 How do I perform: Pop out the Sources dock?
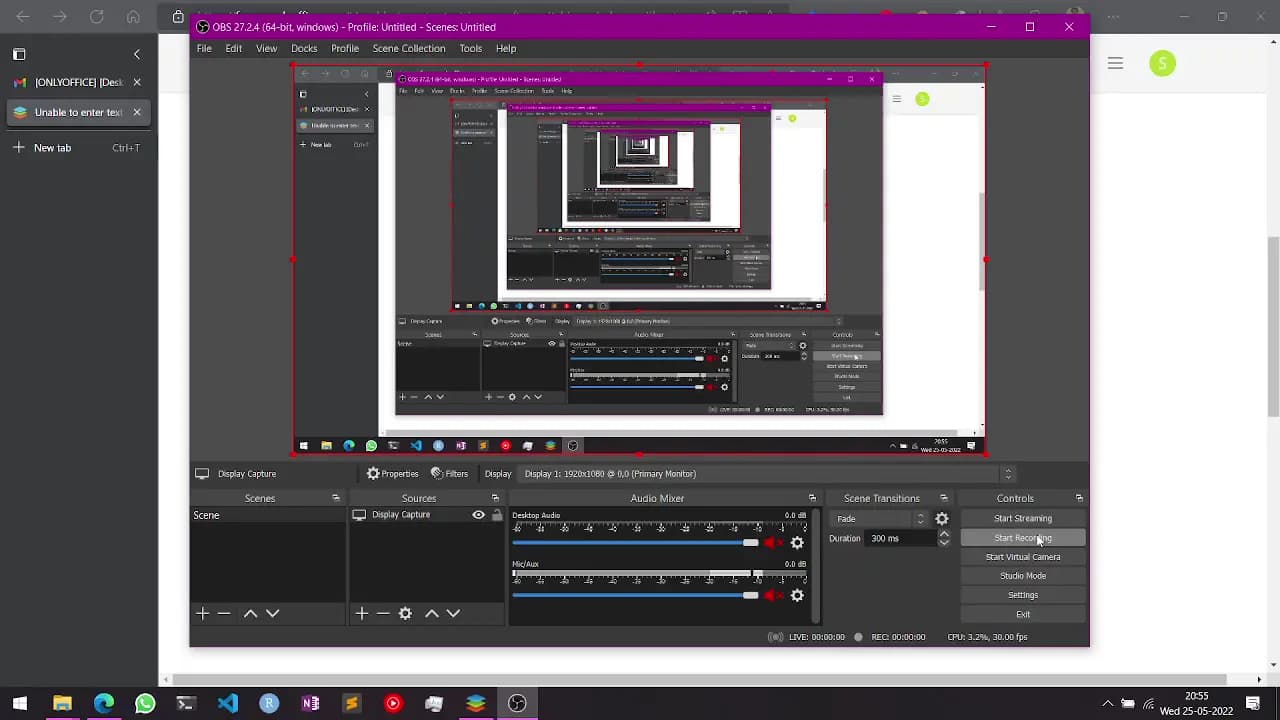click(x=495, y=498)
